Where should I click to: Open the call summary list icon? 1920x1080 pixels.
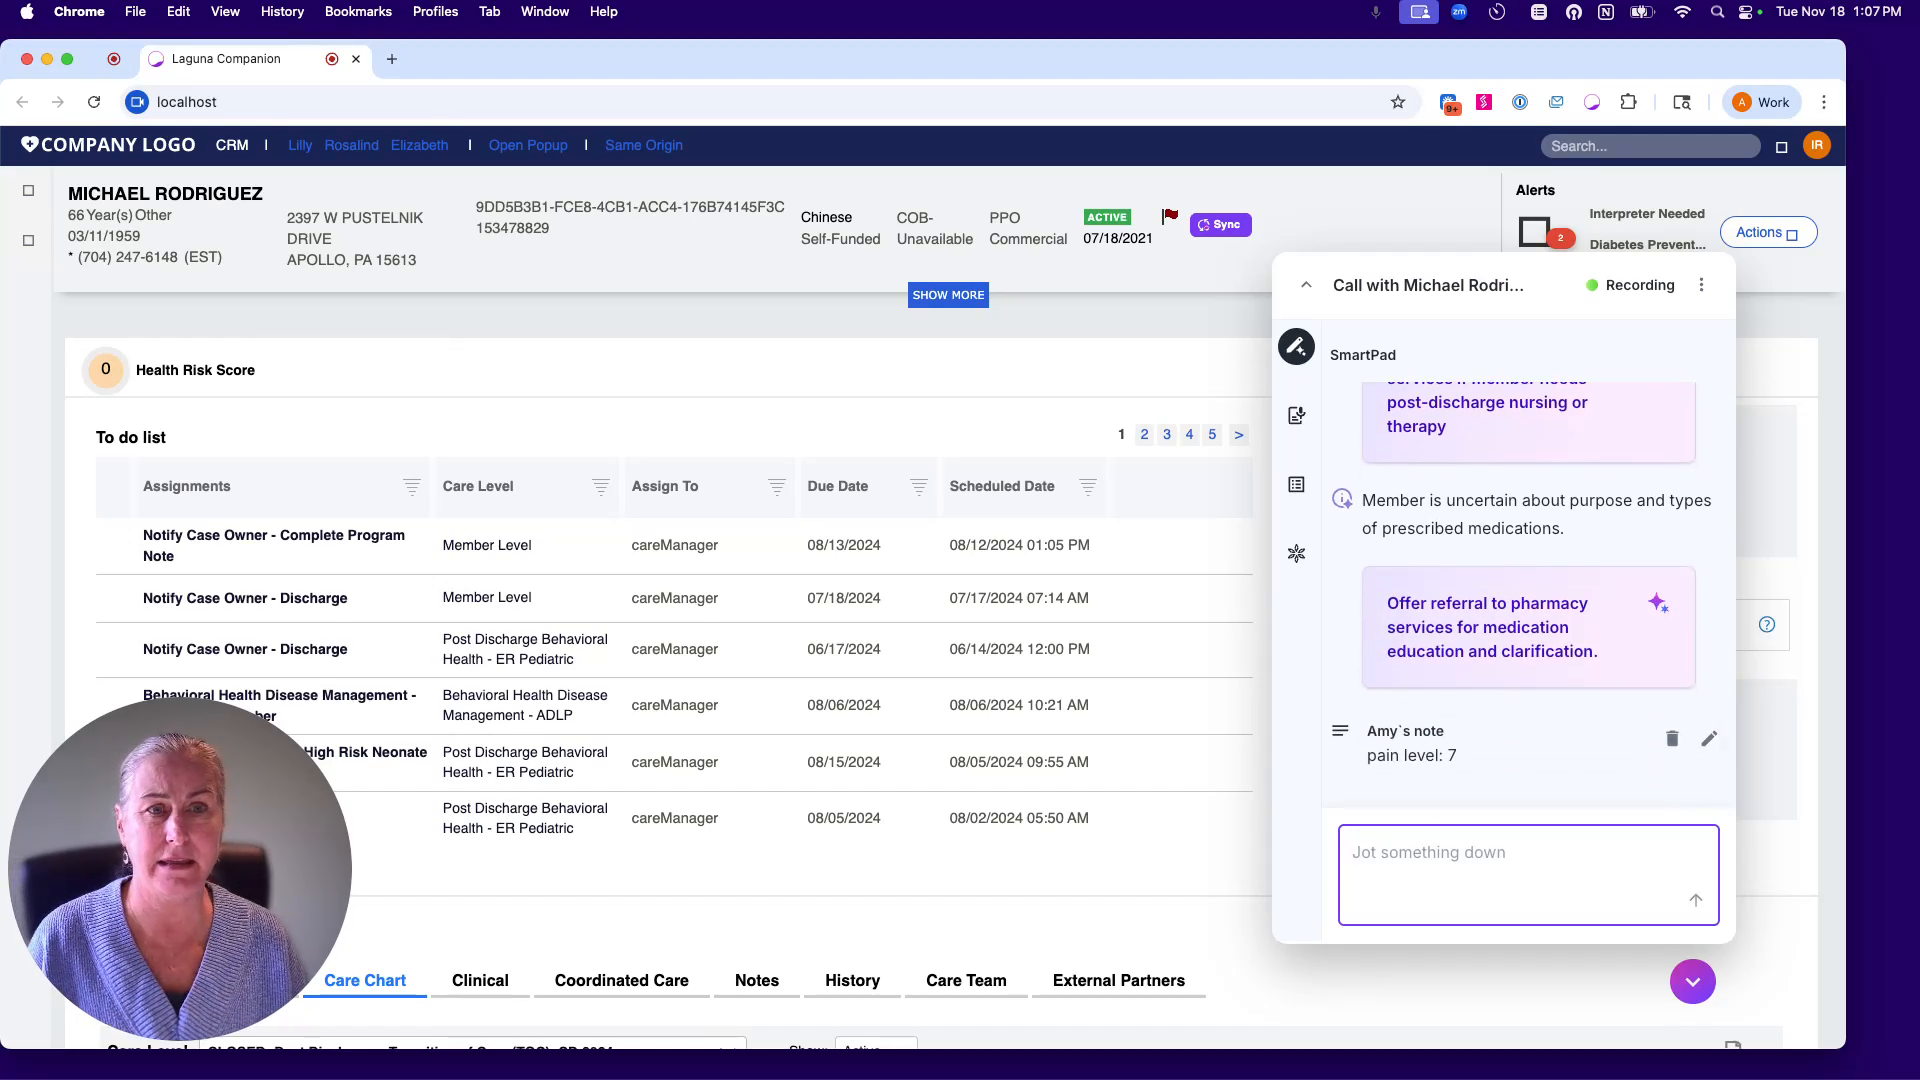[1296, 484]
